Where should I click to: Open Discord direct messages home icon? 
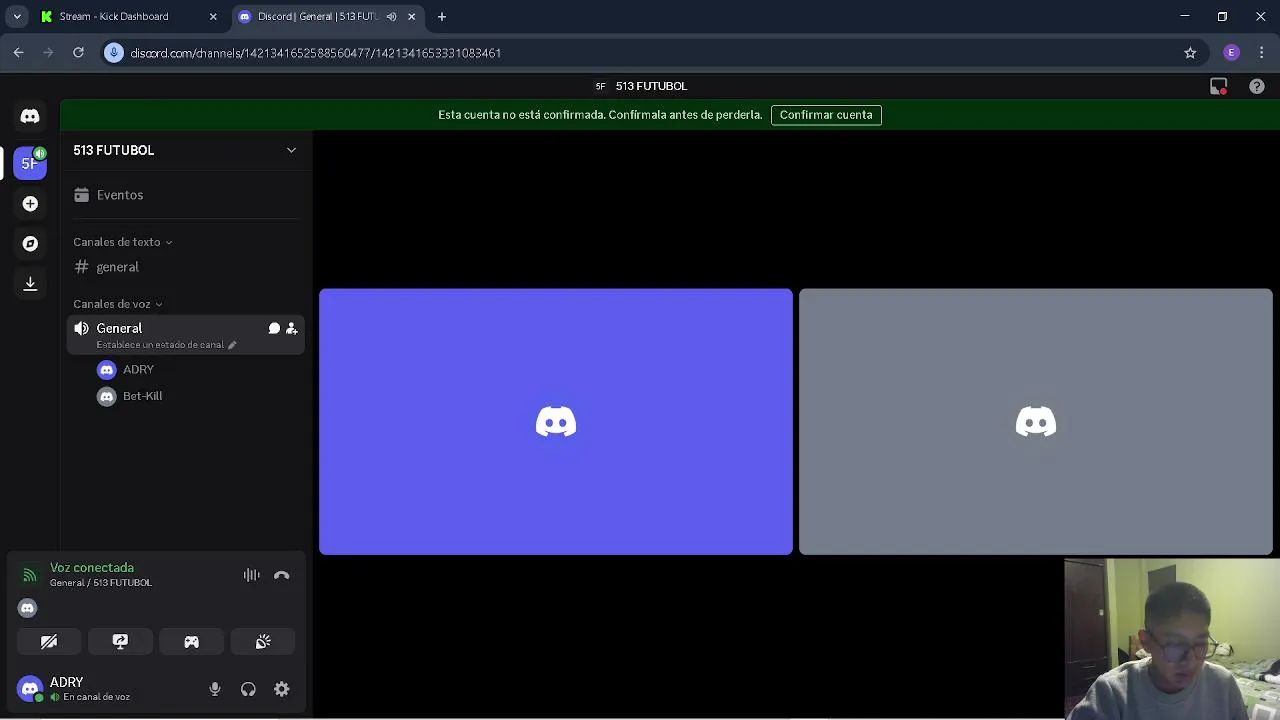[x=30, y=116]
